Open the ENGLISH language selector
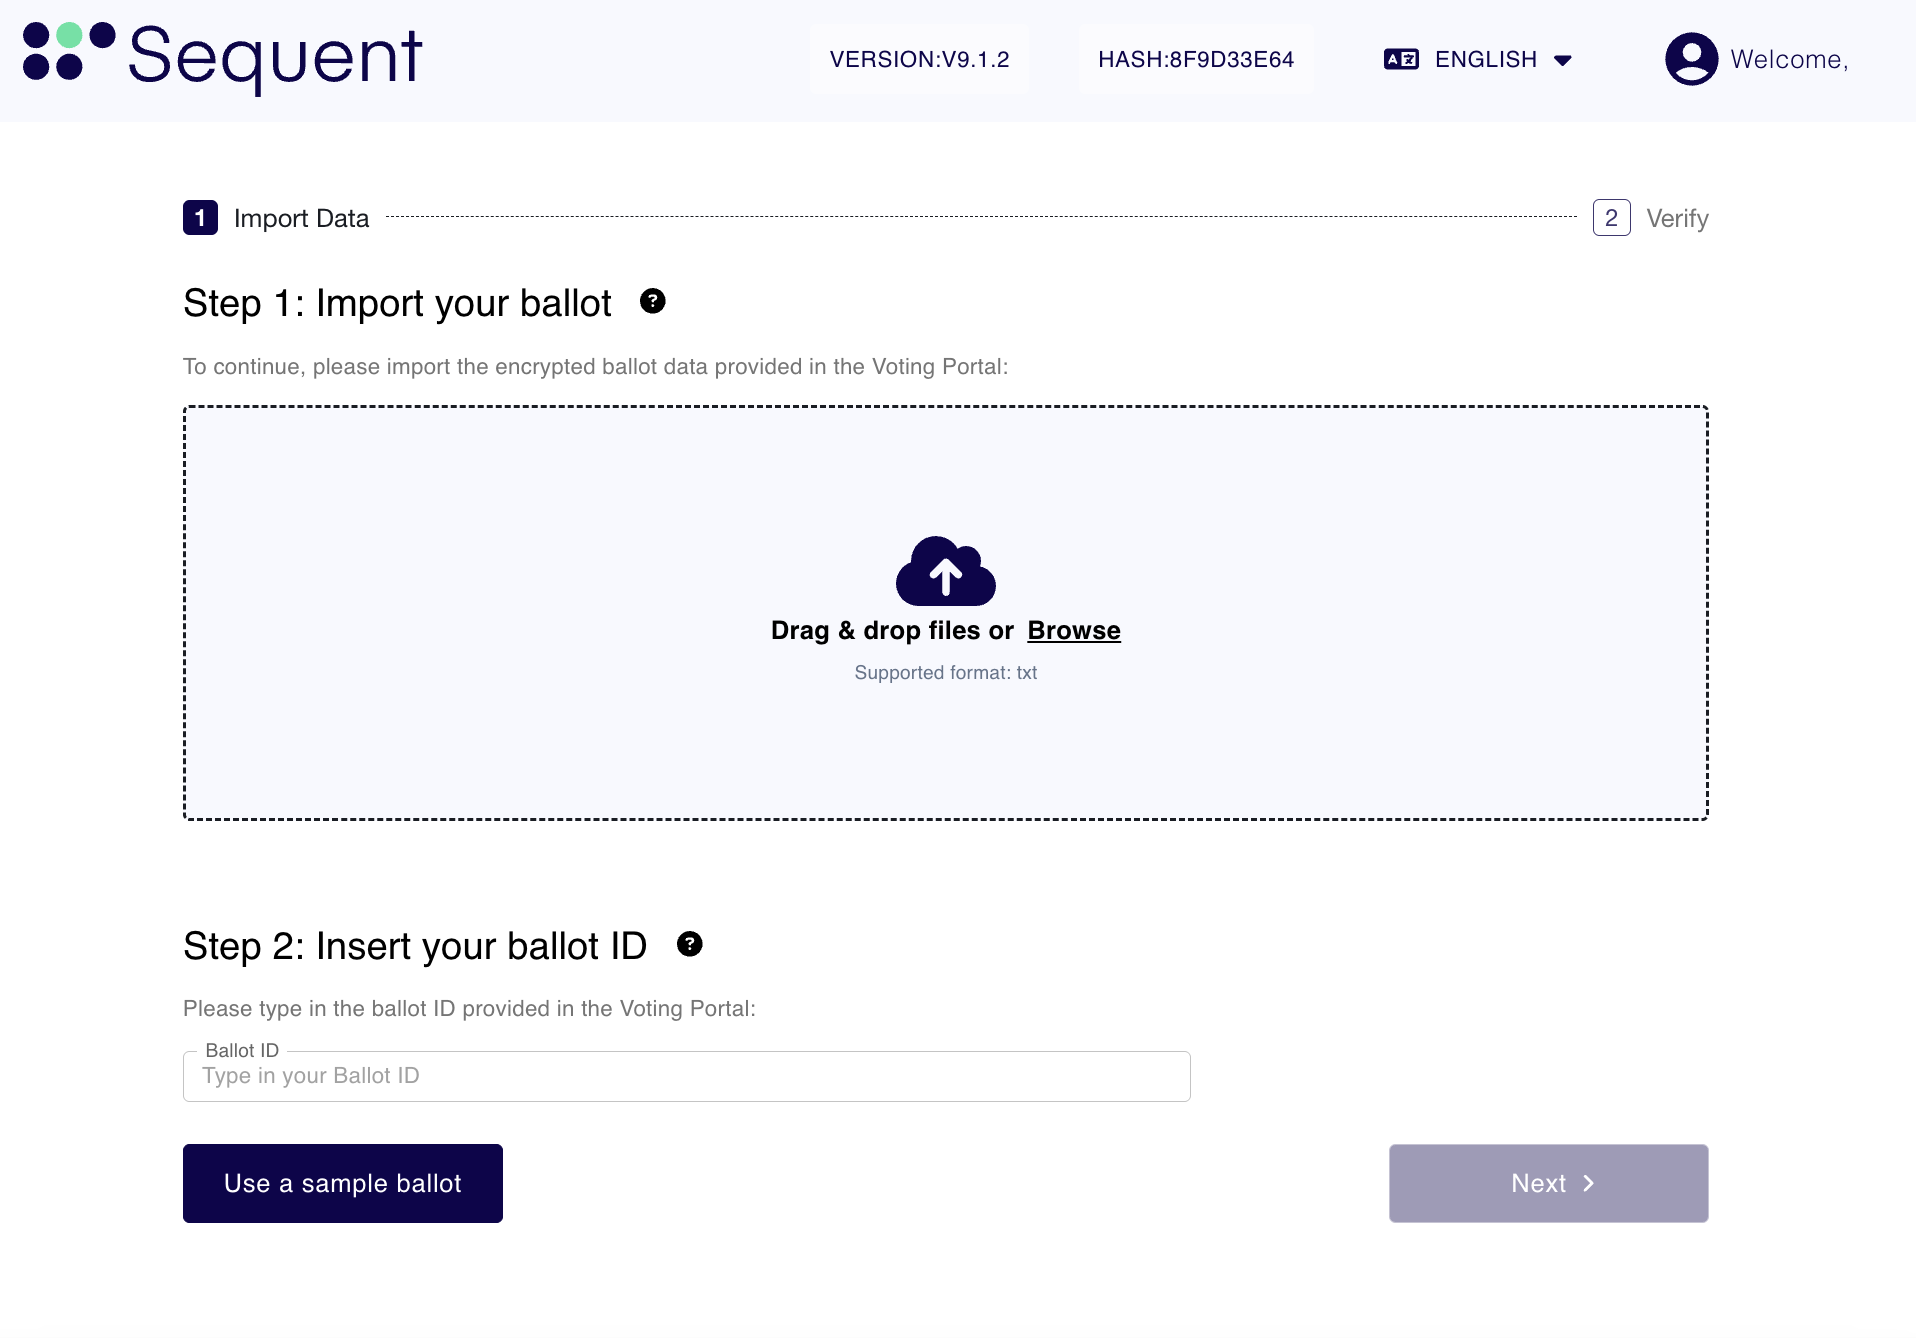The image size is (1916, 1338). pos(1485,59)
